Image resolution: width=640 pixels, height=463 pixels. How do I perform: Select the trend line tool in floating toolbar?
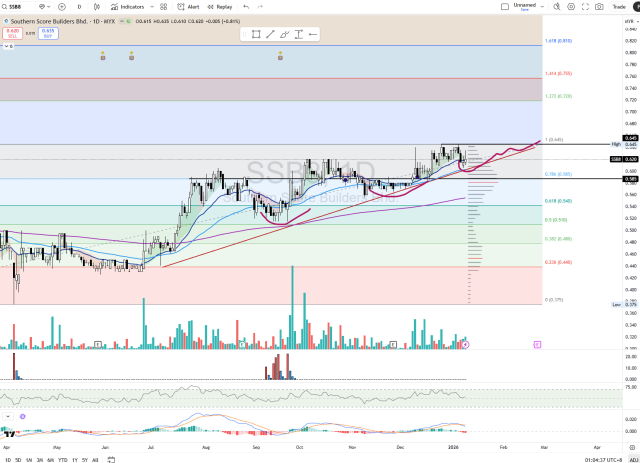[270, 34]
